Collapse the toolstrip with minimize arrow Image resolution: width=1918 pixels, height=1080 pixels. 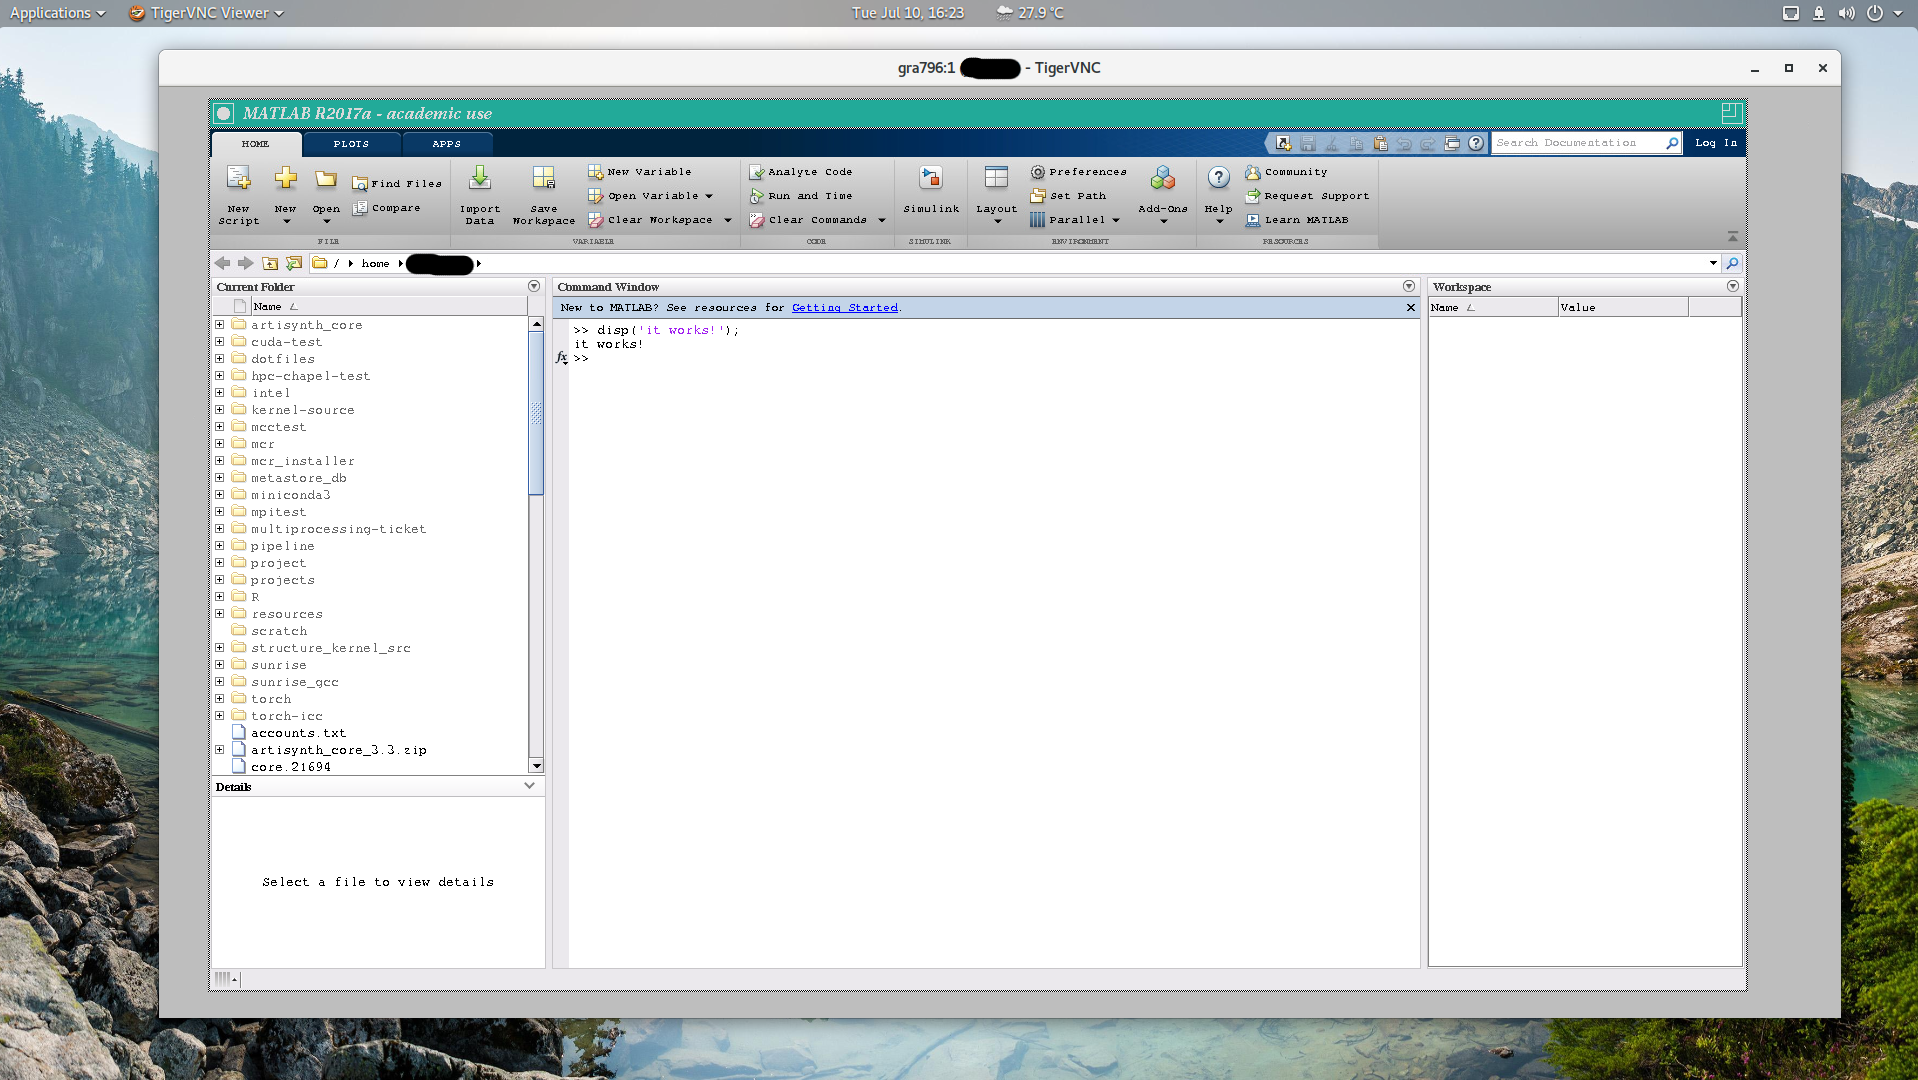pos(1733,237)
